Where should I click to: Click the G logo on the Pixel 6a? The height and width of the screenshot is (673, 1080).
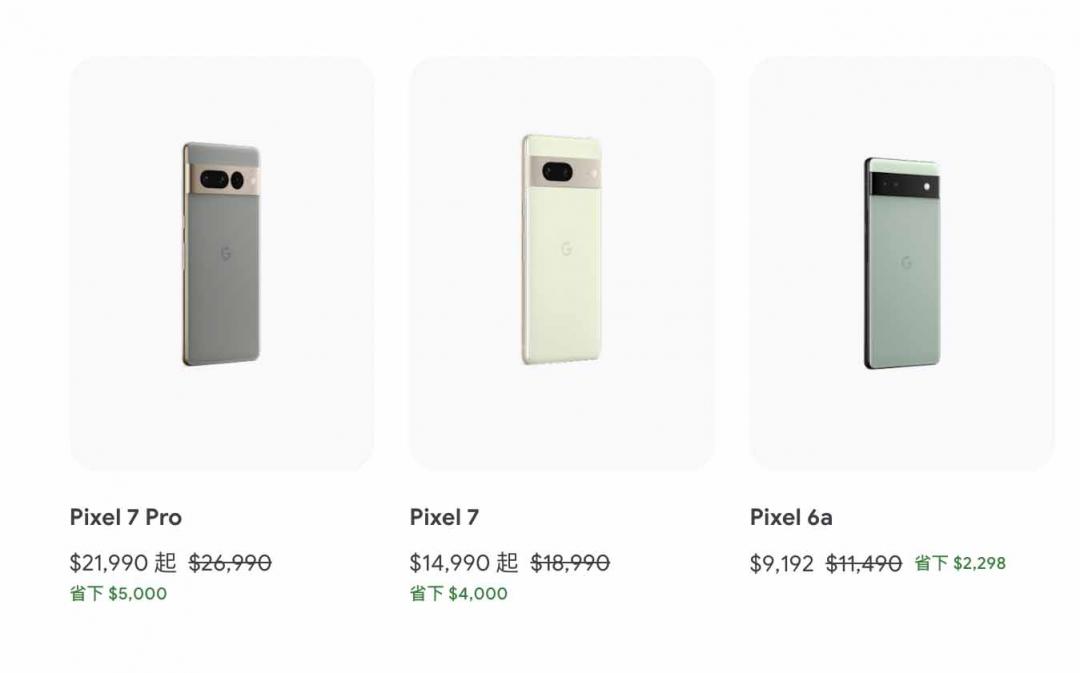906,263
